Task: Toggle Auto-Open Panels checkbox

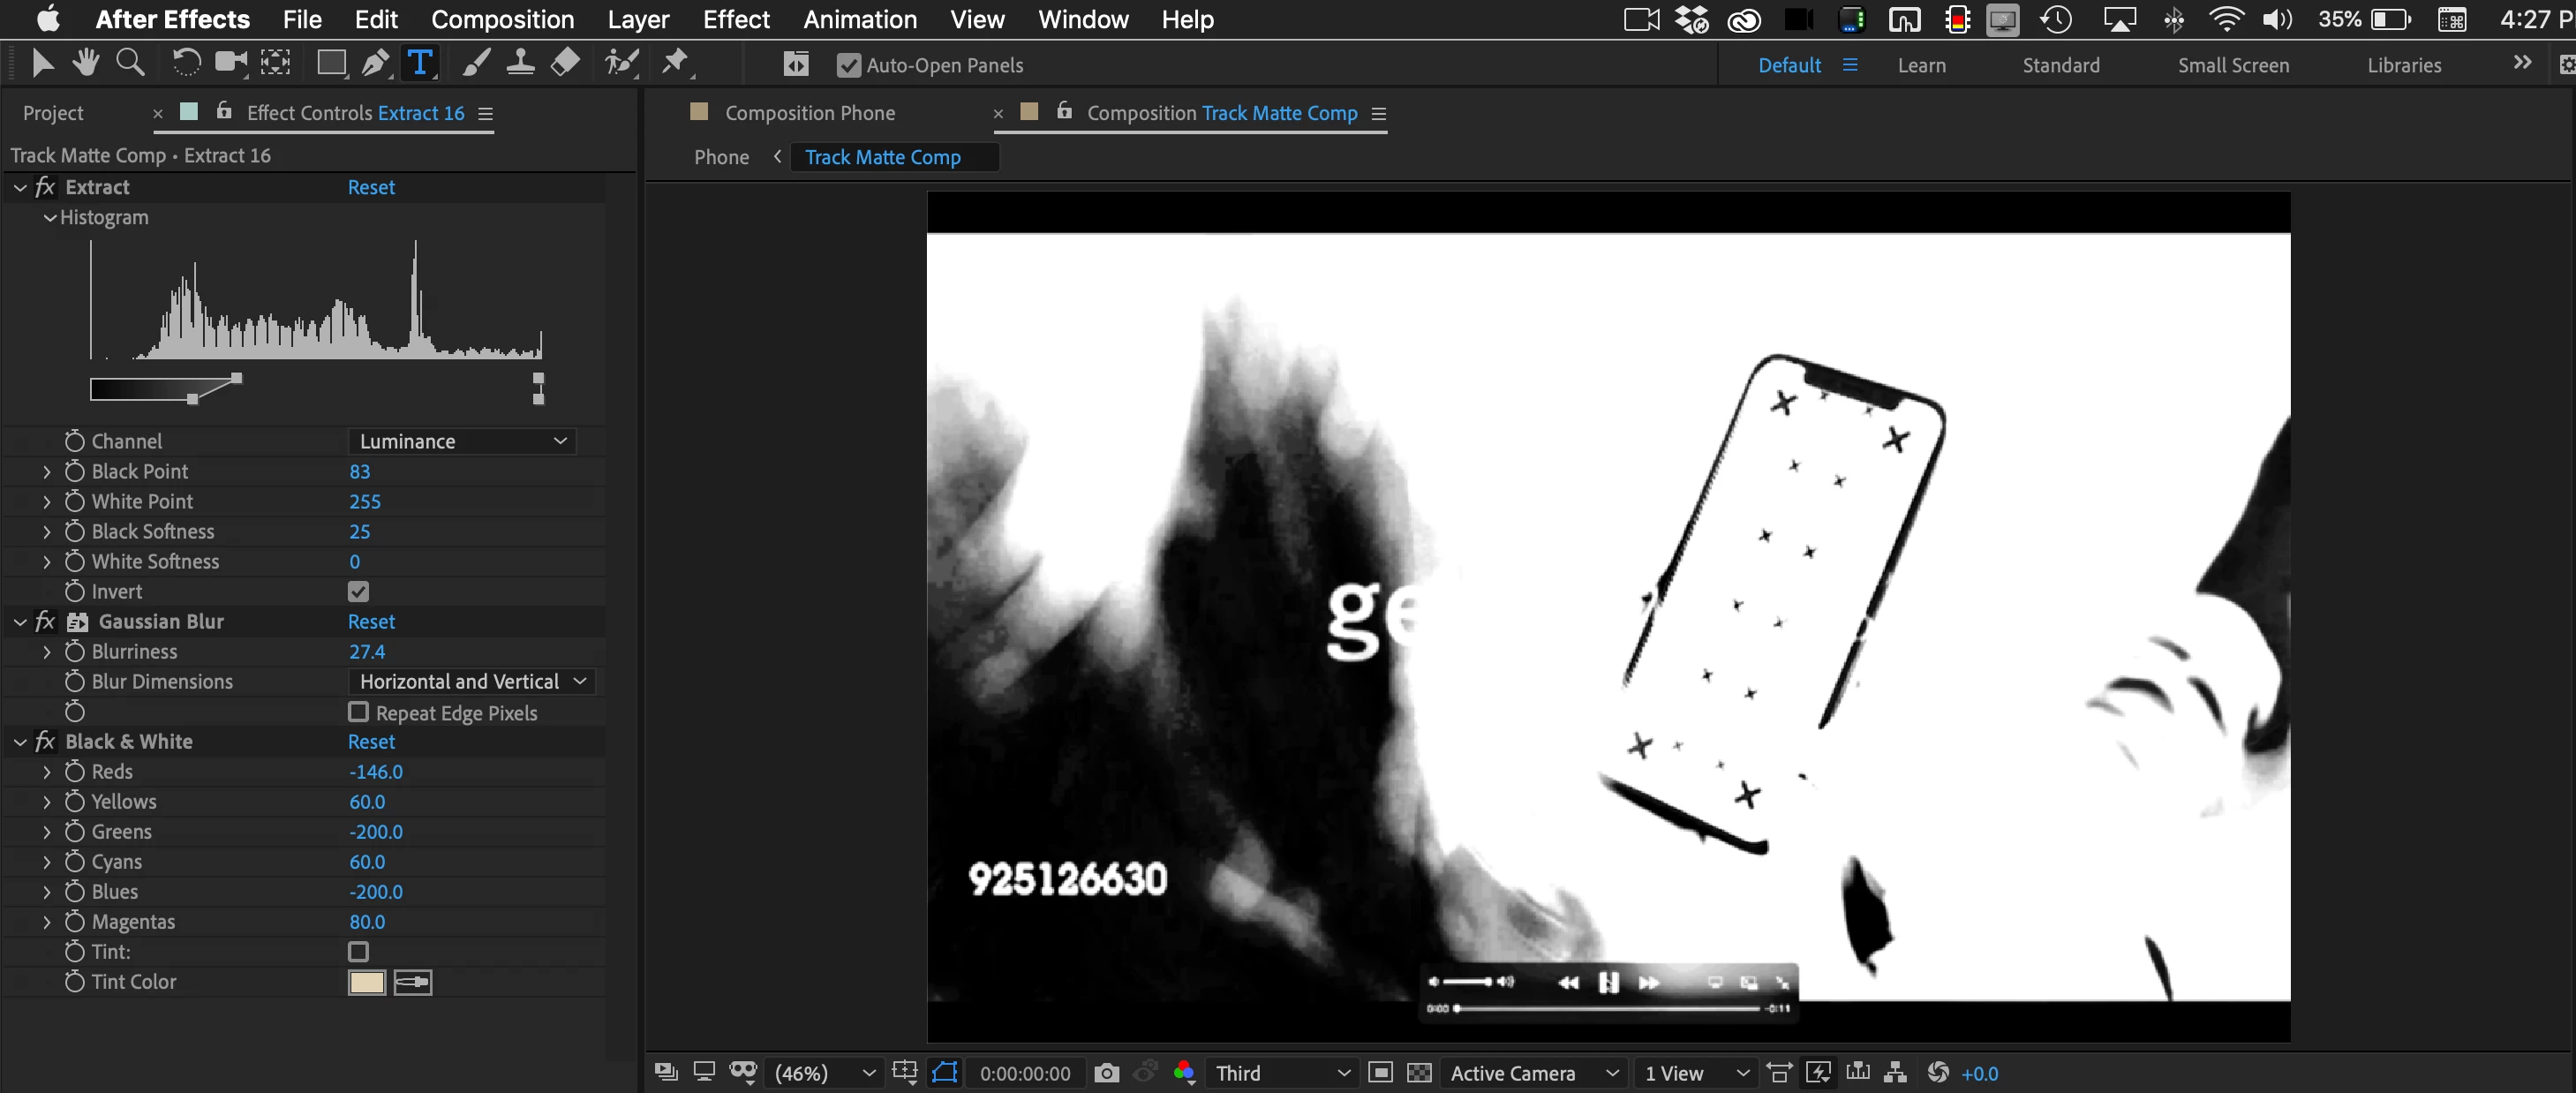Action: [x=848, y=65]
